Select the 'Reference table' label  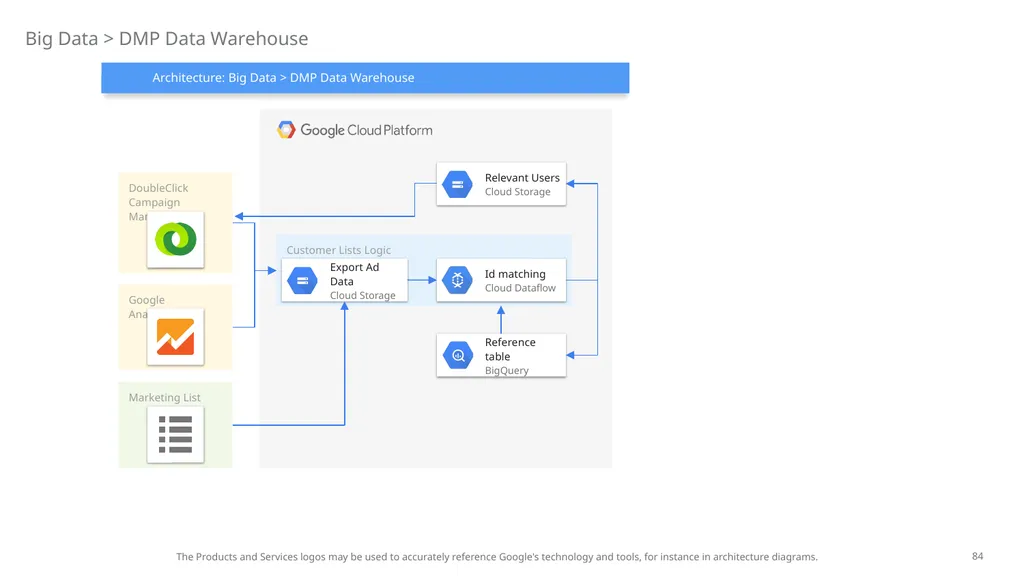[x=510, y=349]
